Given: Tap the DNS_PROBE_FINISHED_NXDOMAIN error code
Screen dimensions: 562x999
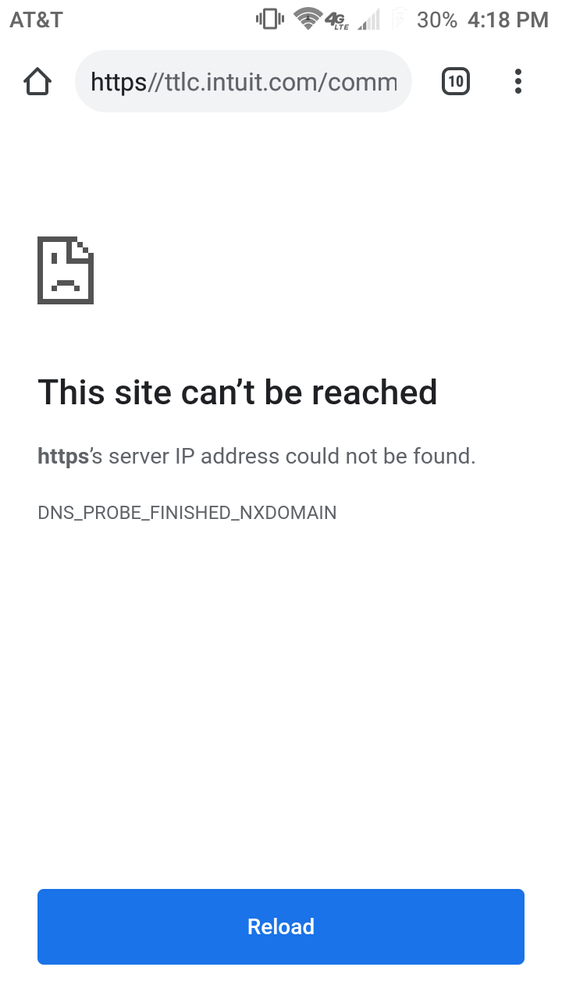Looking at the screenshot, I should [187, 512].
